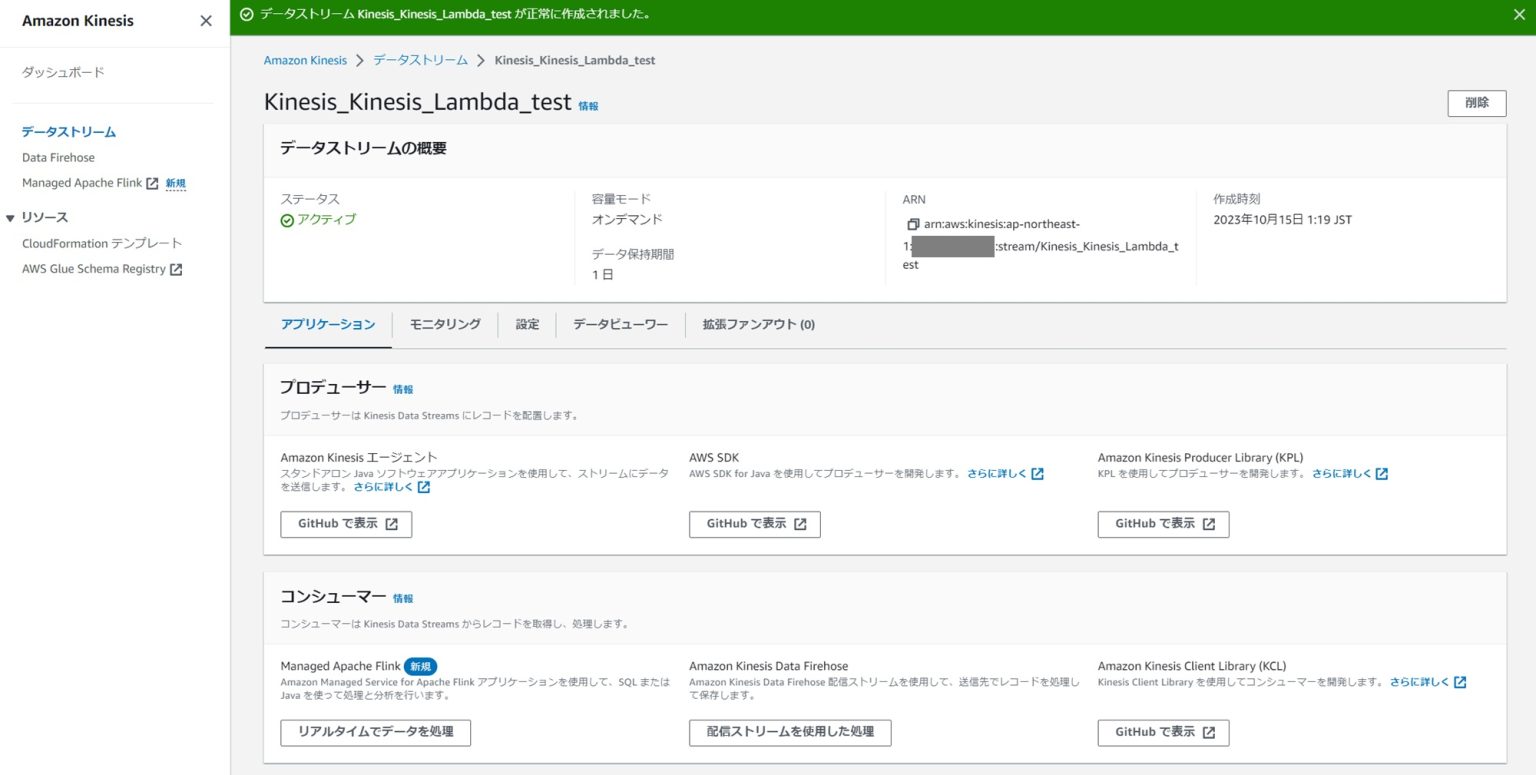Screen dimensions: 1536x775
Task: Close the Amazon Kinesis sidebar panel
Action: coord(206,21)
